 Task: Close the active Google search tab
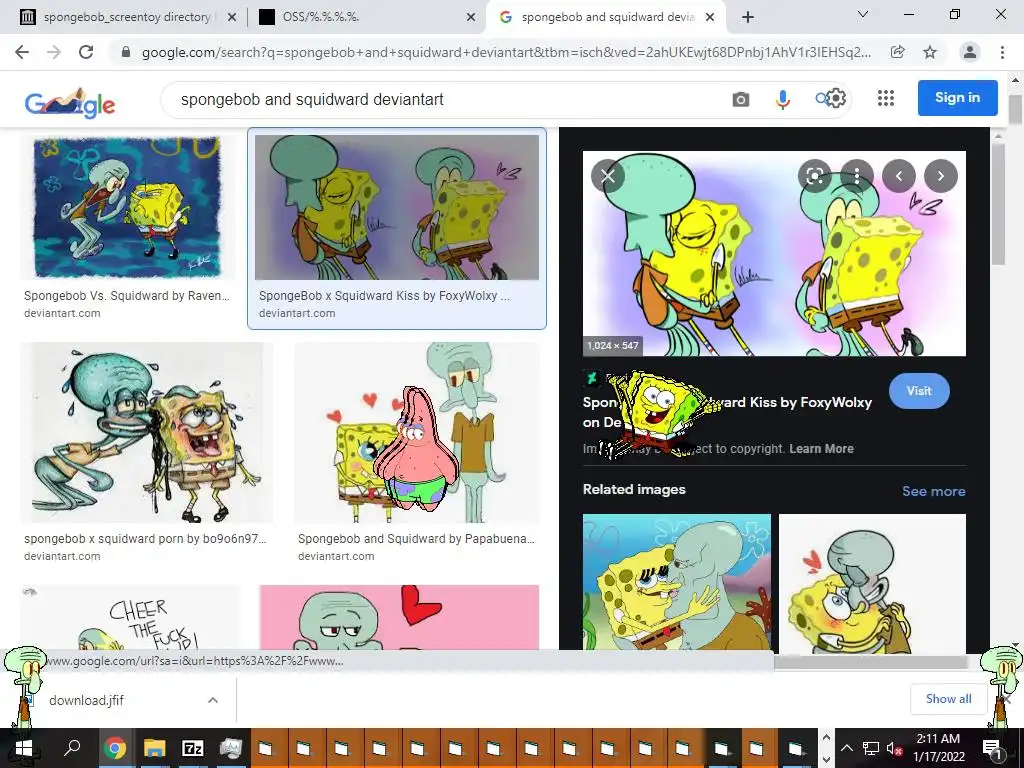tap(711, 18)
